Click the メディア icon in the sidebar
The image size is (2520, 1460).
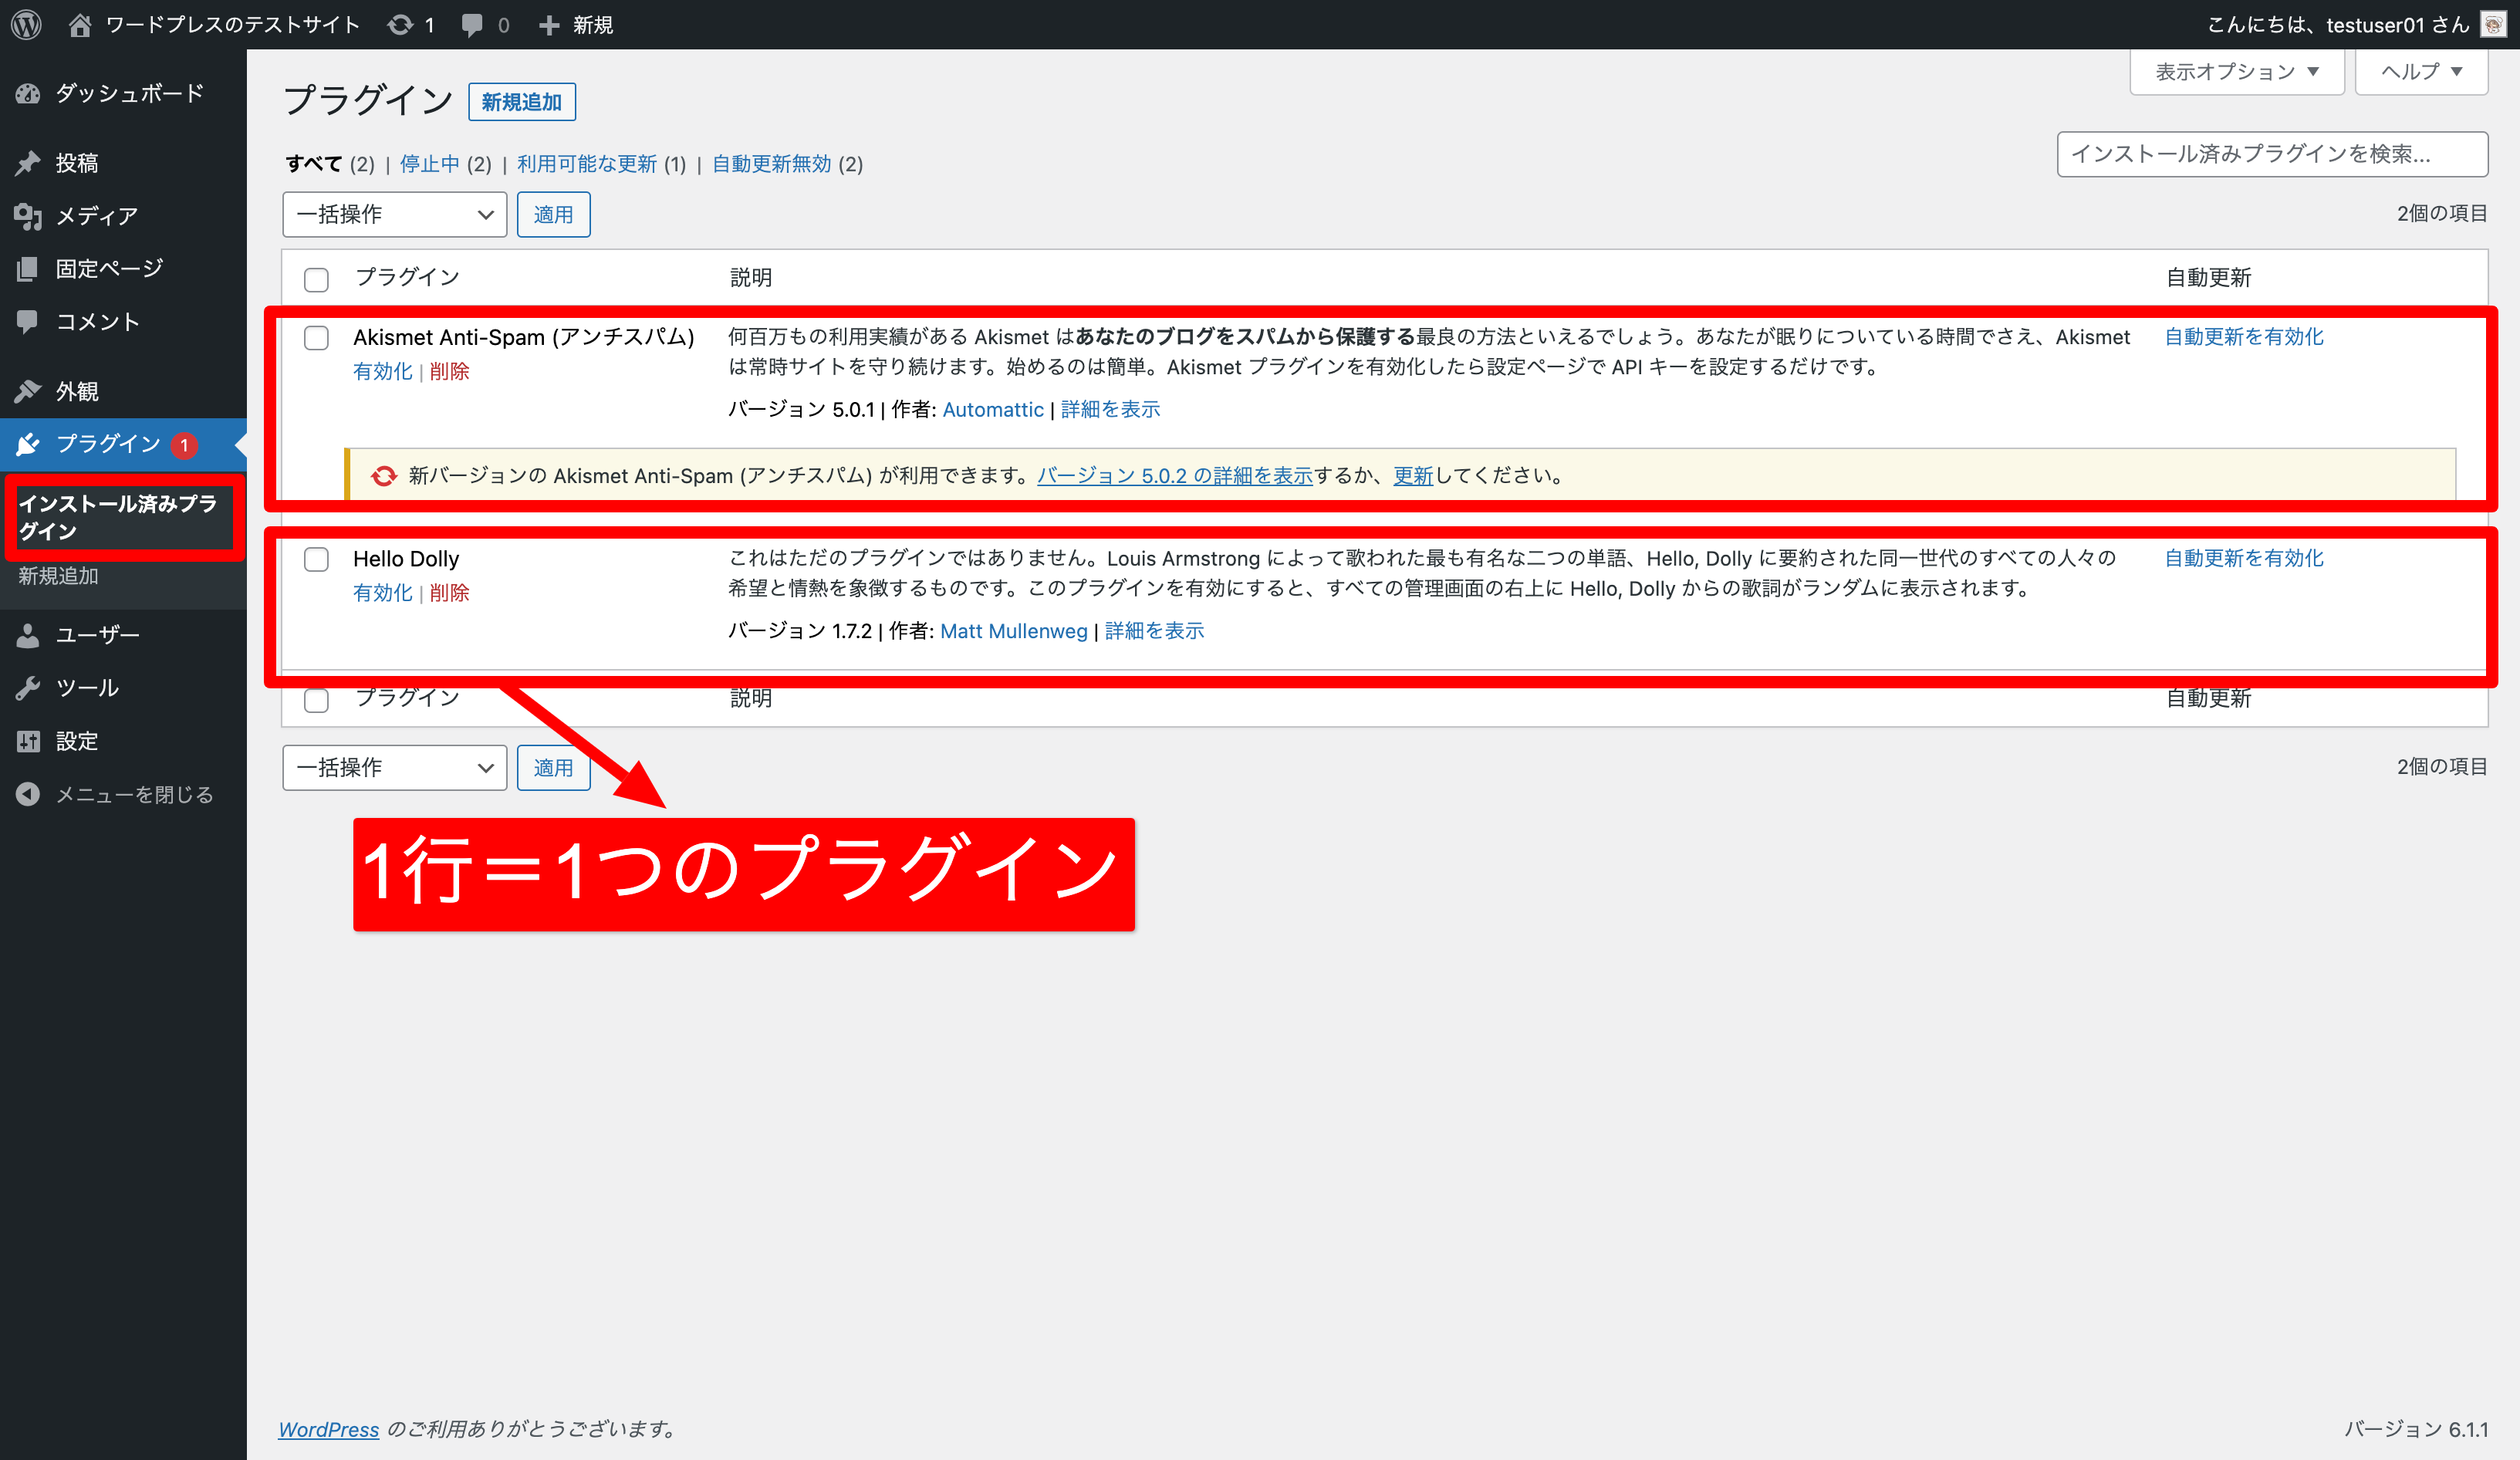tap(28, 215)
